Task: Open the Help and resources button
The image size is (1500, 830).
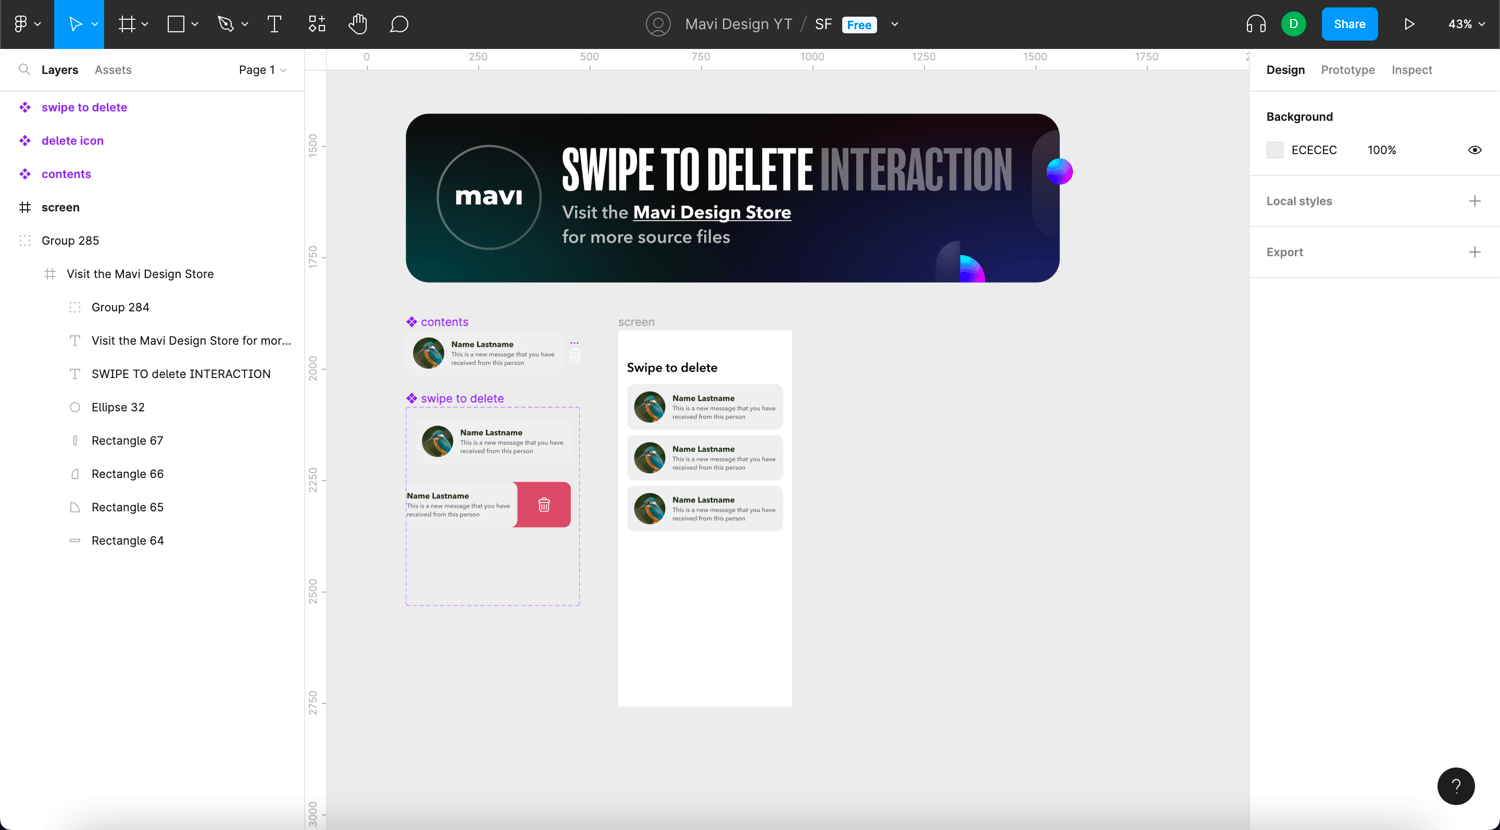Action: 1456,786
